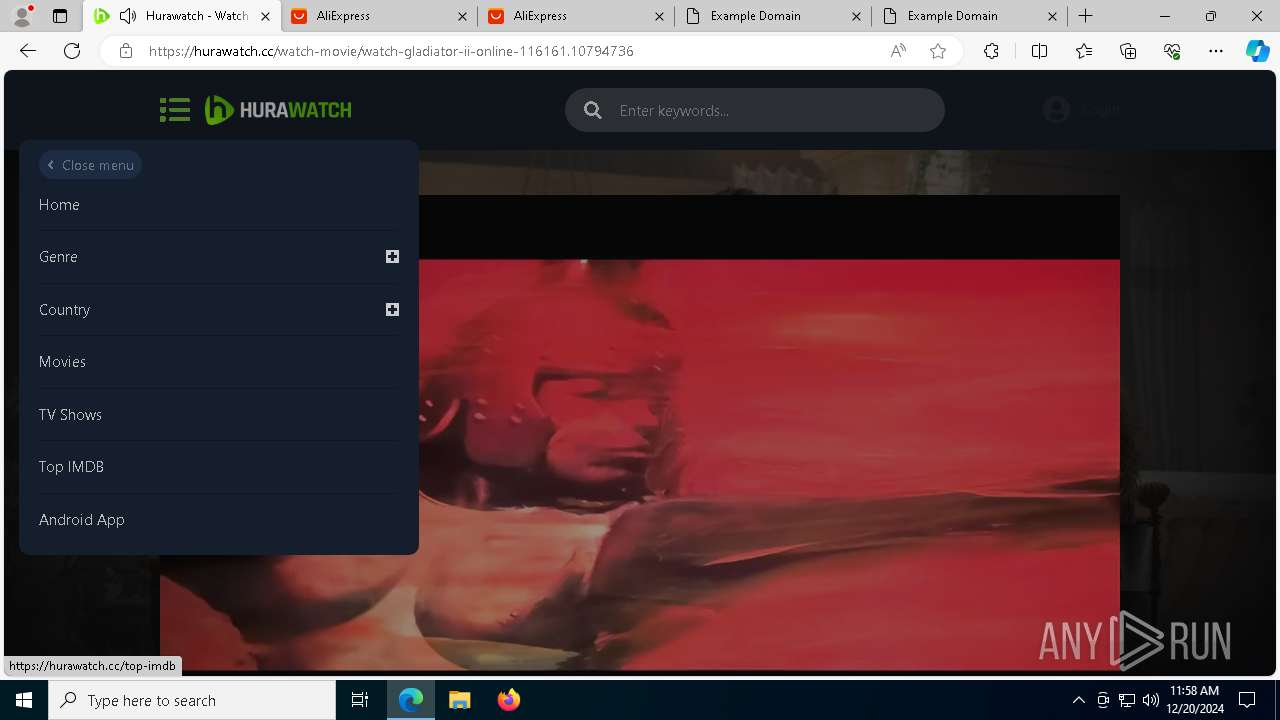Image resolution: width=1280 pixels, height=720 pixels.
Task: Select Country in the side menu
Action: pos(64,309)
